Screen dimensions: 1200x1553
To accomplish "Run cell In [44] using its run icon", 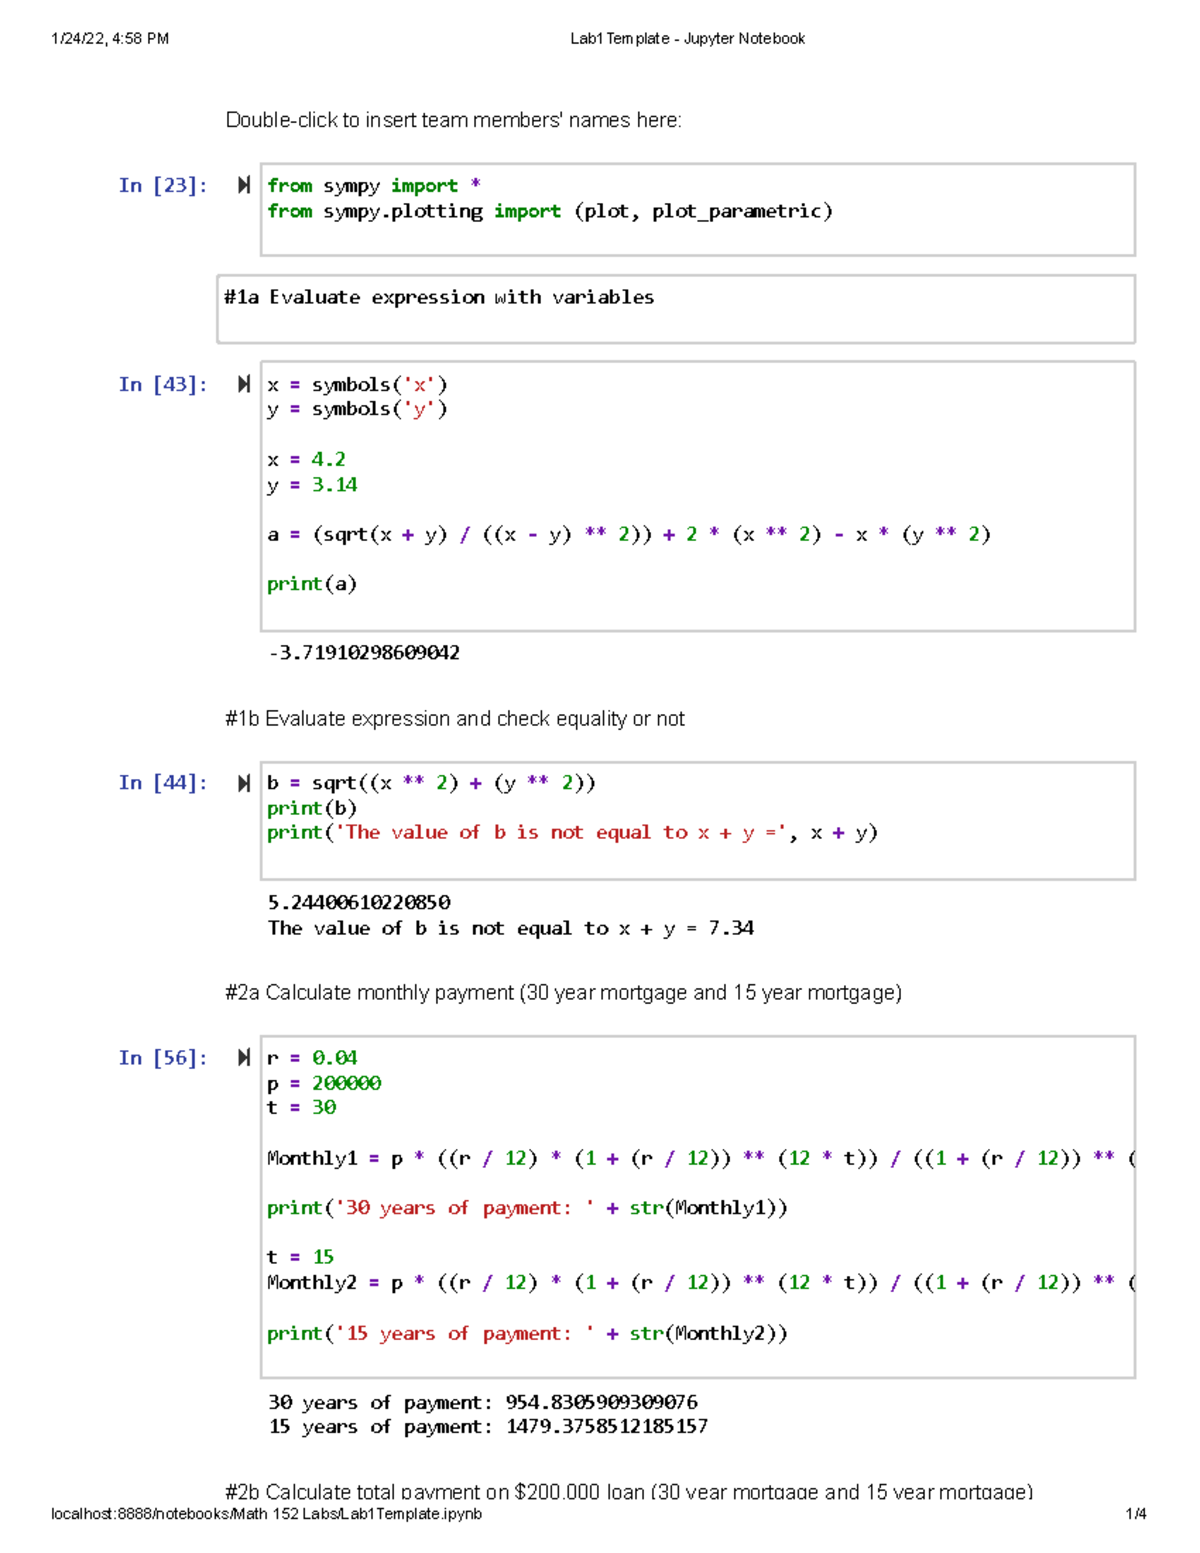I will (243, 783).
